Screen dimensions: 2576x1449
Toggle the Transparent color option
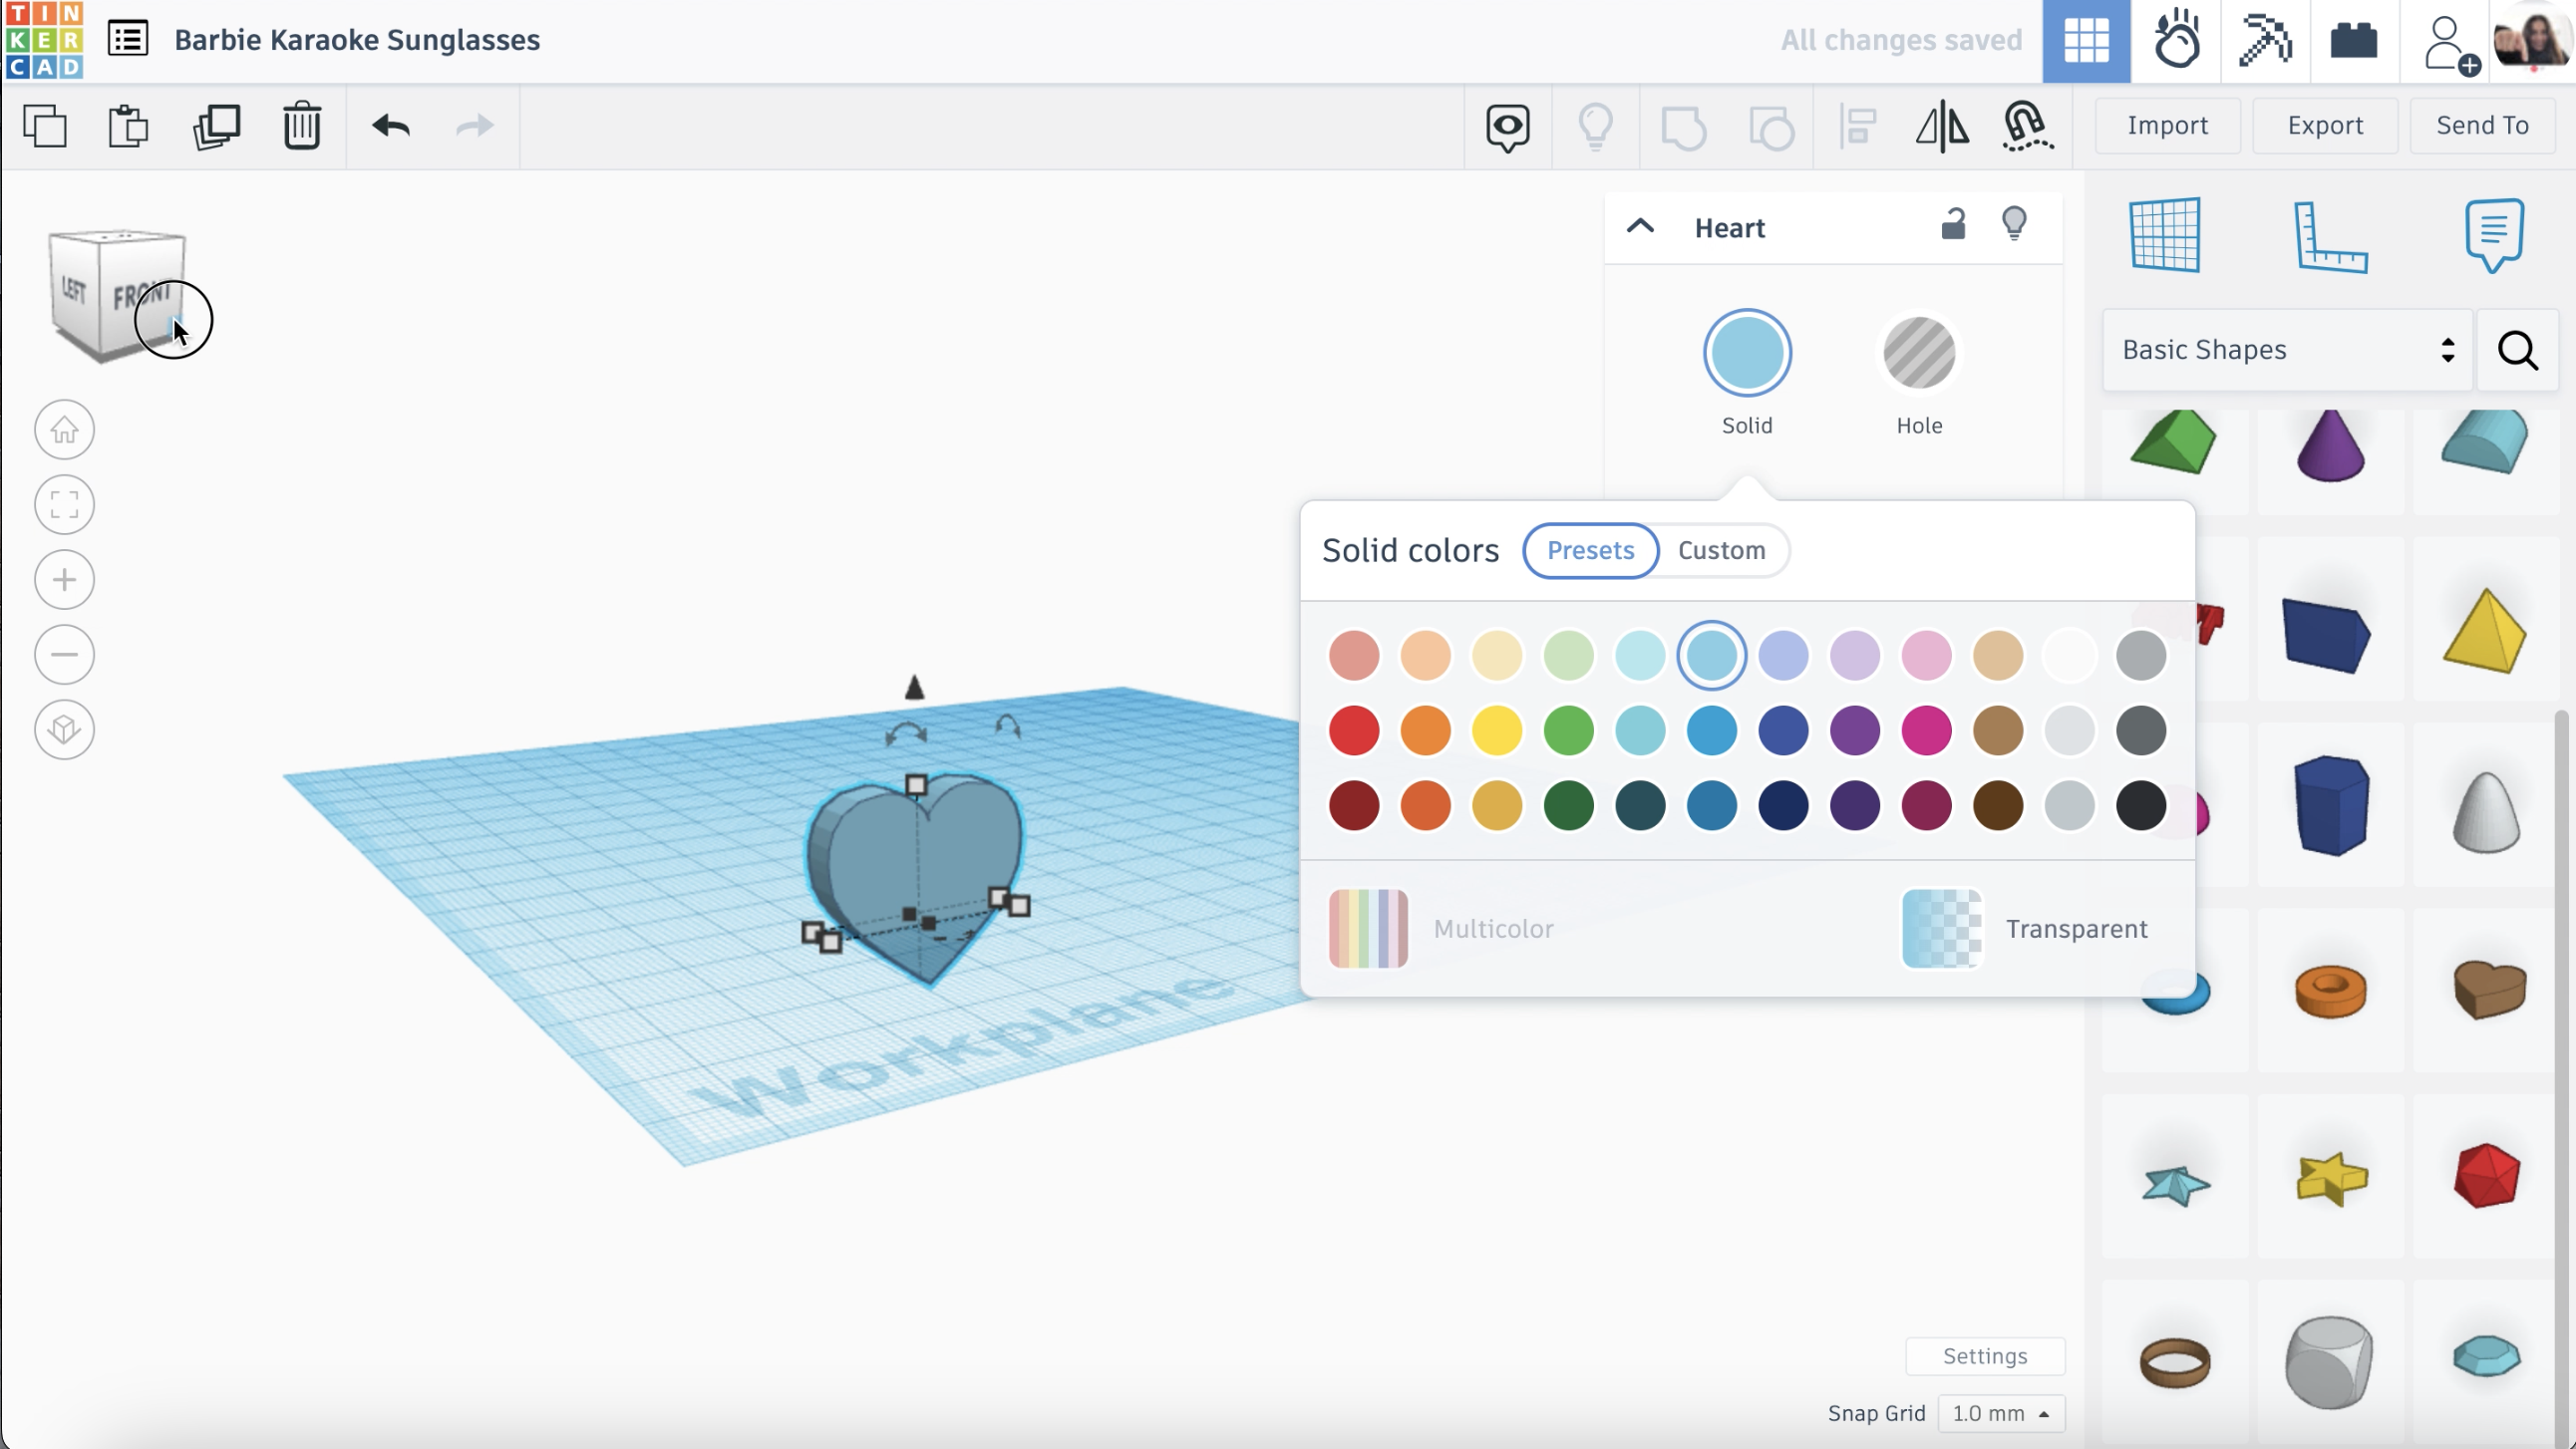(x=1942, y=928)
